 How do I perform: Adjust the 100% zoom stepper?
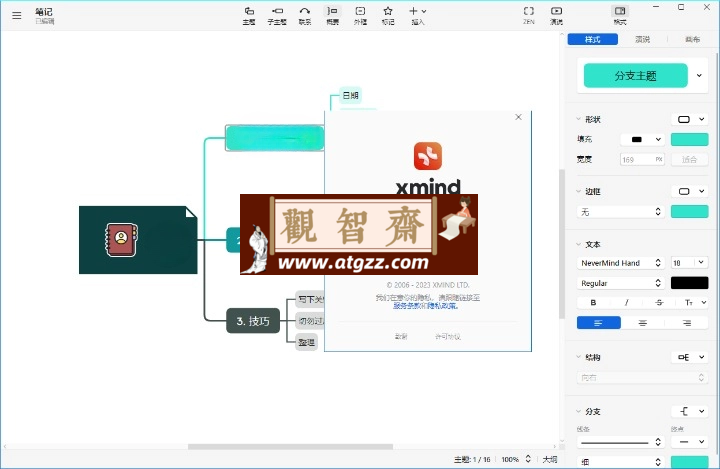(528, 459)
